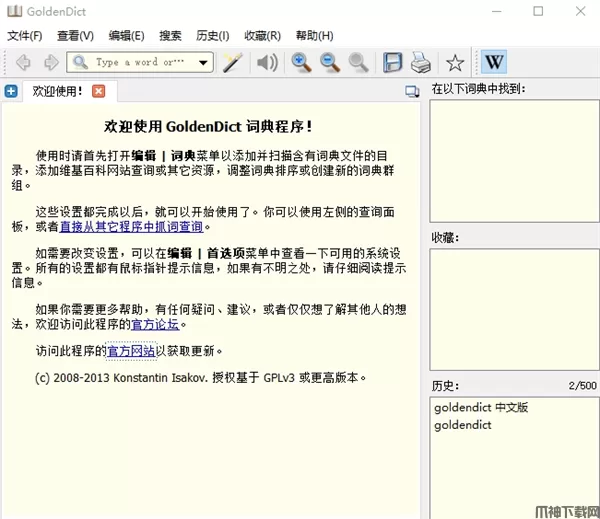Expand the search box dropdown arrow
This screenshot has width=600, height=519.
204,63
